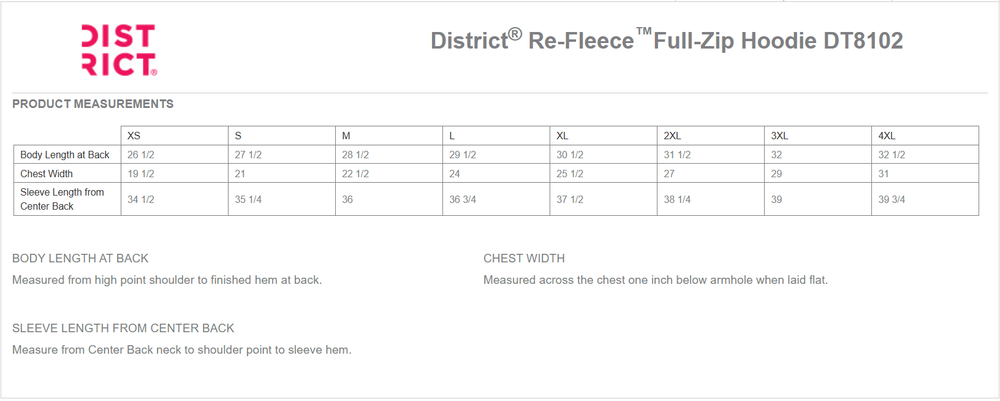Click the CHEST WIDTH description heading
The width and height of the screenshot is (1000, 401).
[x=524, y=258]
